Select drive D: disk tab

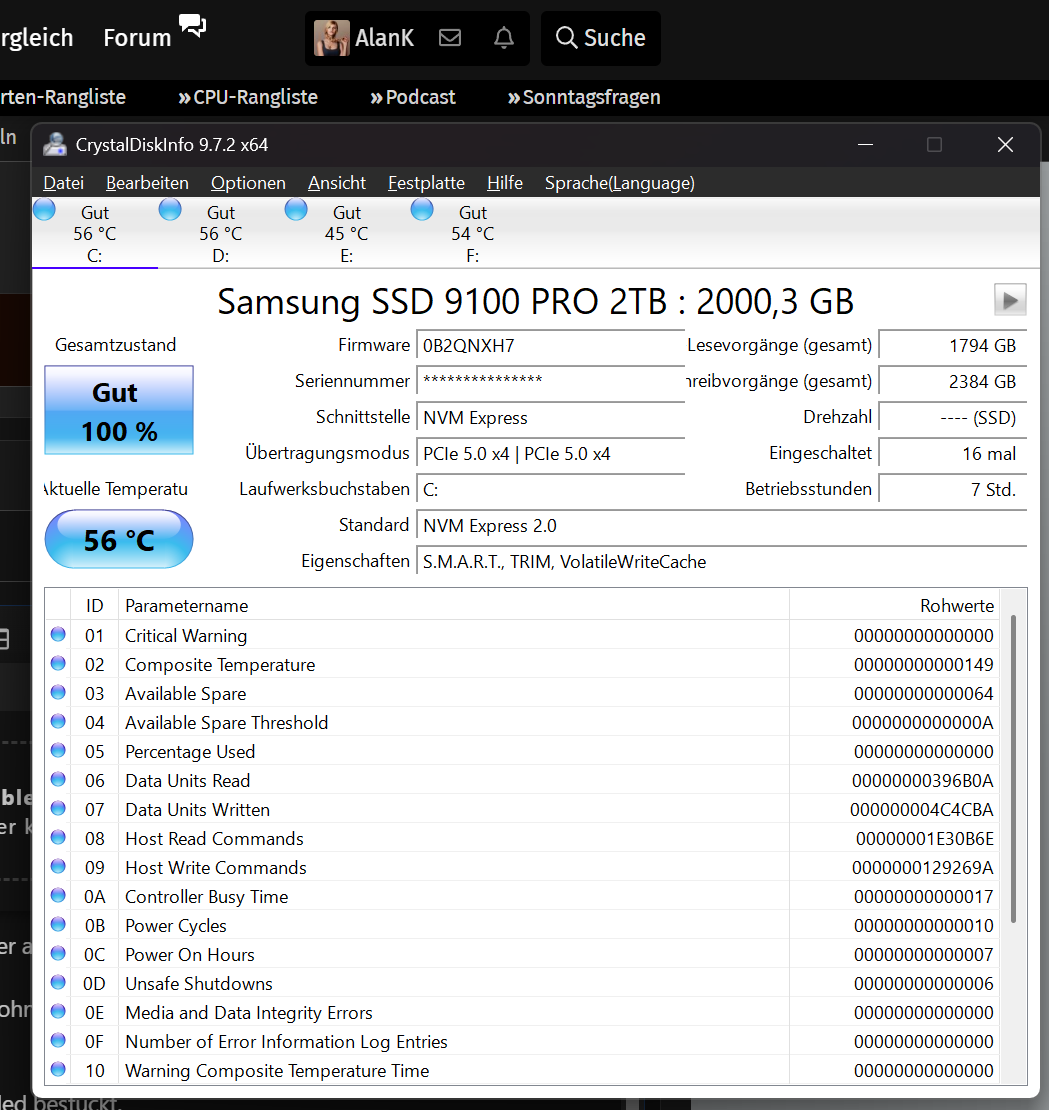click(x=221, y=233)
